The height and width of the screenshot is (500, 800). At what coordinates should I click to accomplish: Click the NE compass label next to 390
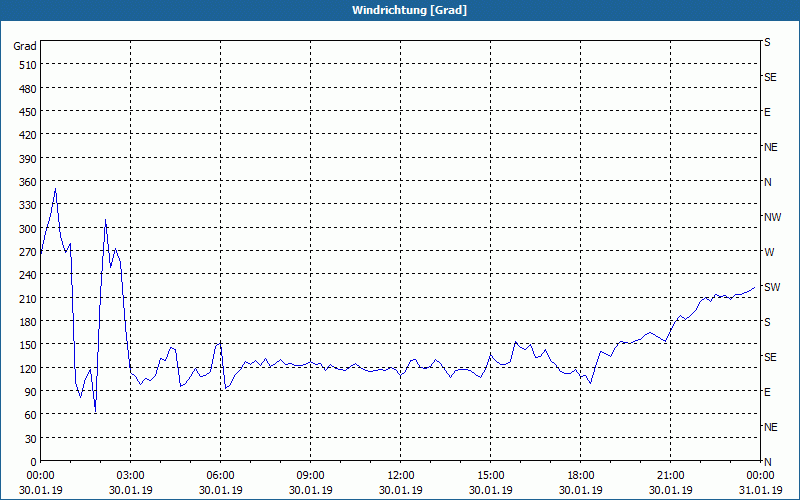point(771,147)
